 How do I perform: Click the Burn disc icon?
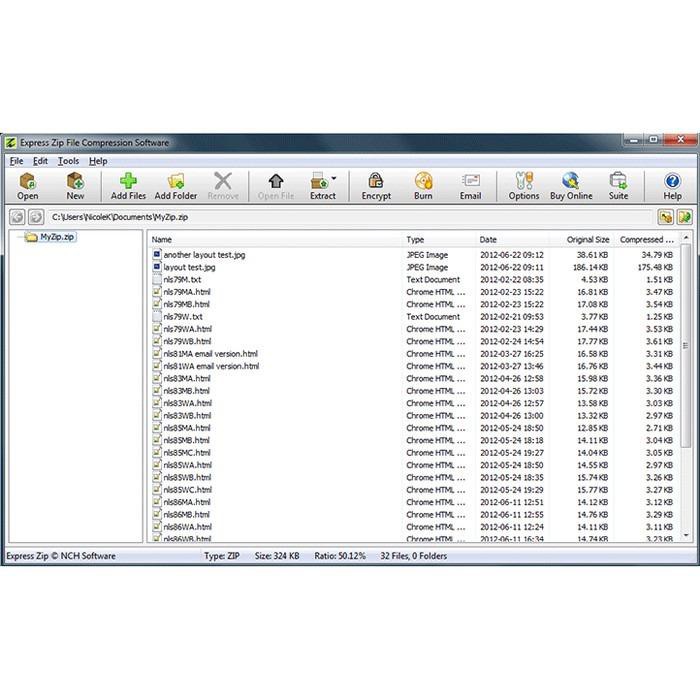pyautogui.click(x=423, y=186)
